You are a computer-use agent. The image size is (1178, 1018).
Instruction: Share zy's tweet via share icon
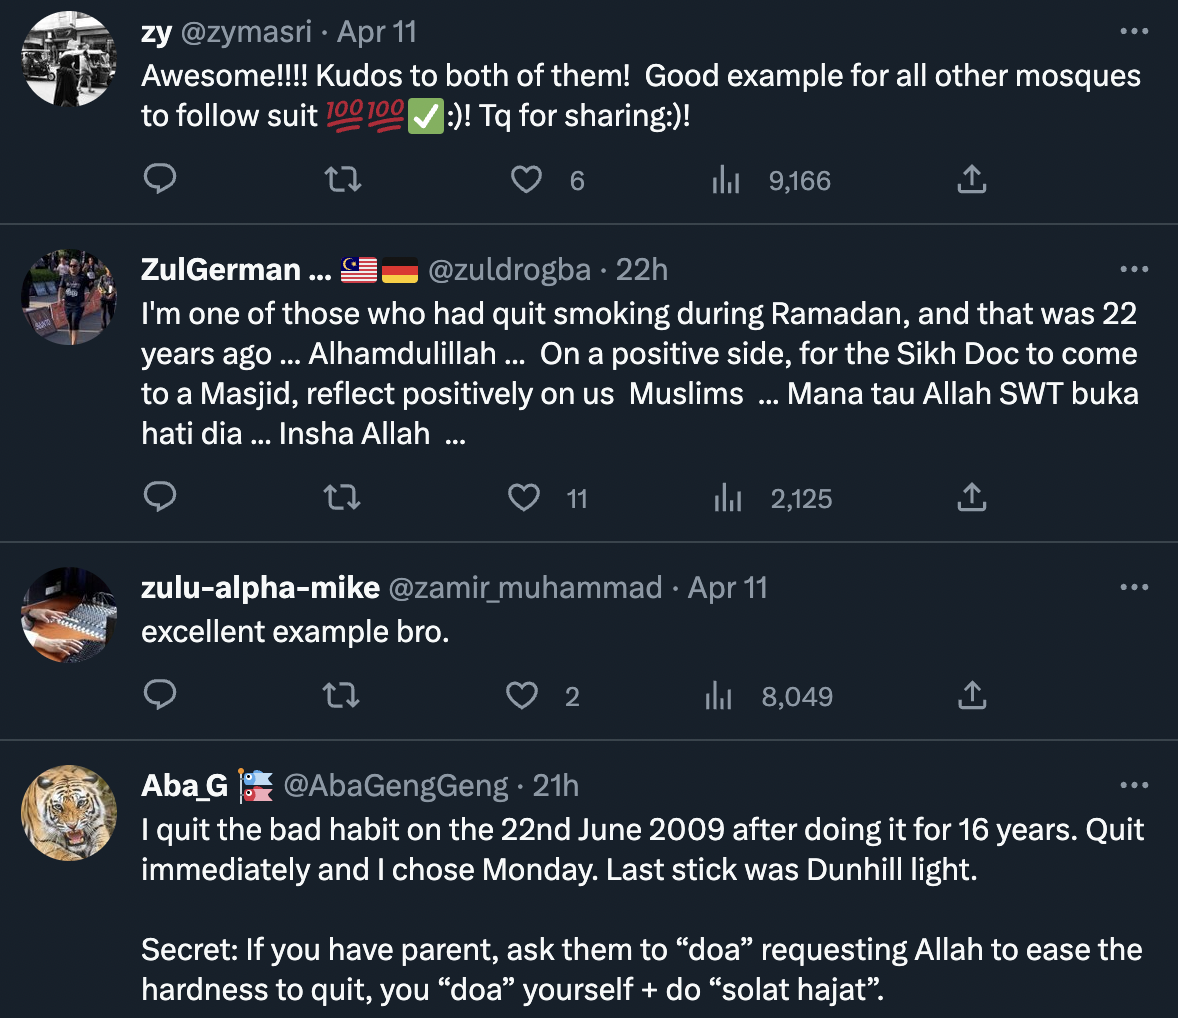click(x=971, y=180)
